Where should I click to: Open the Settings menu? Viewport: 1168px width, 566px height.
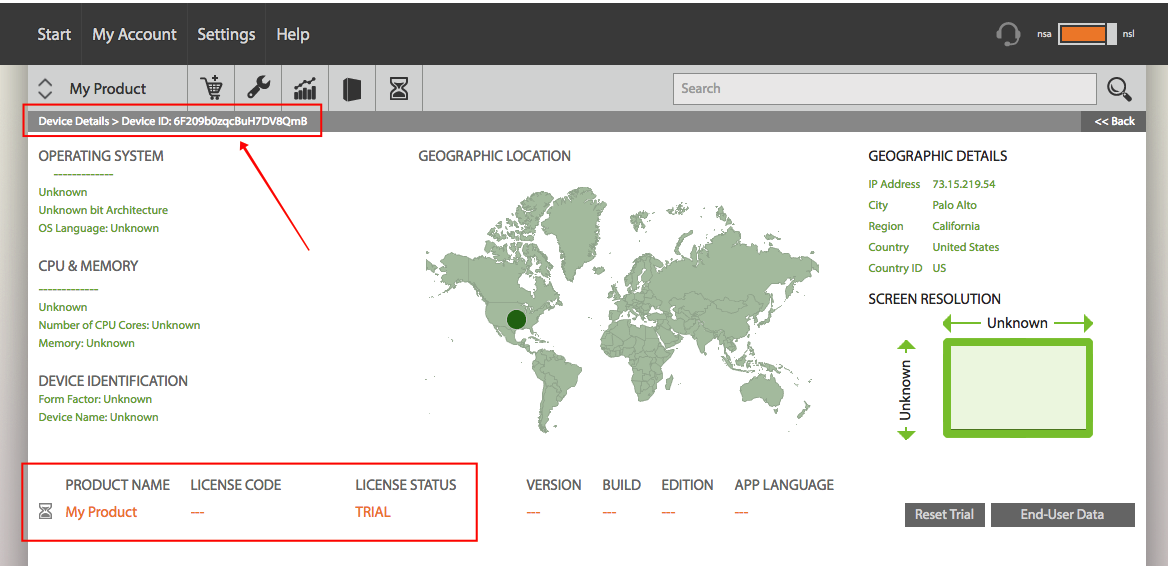(226, 34)
